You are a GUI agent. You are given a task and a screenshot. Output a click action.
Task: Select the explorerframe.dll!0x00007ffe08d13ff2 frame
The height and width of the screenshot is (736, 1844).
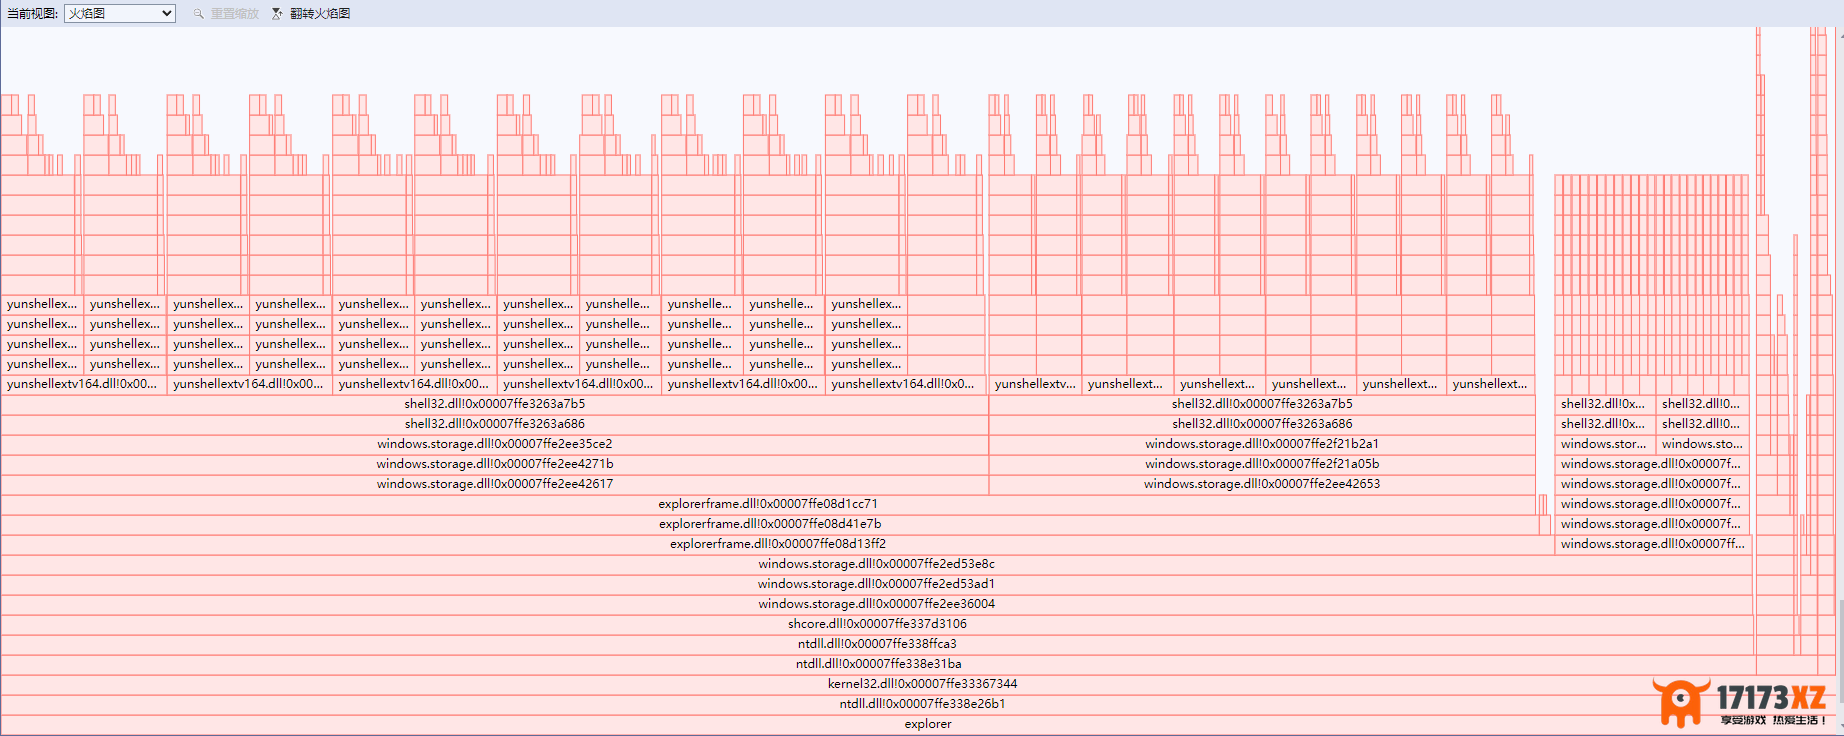[x=777, y=544]
